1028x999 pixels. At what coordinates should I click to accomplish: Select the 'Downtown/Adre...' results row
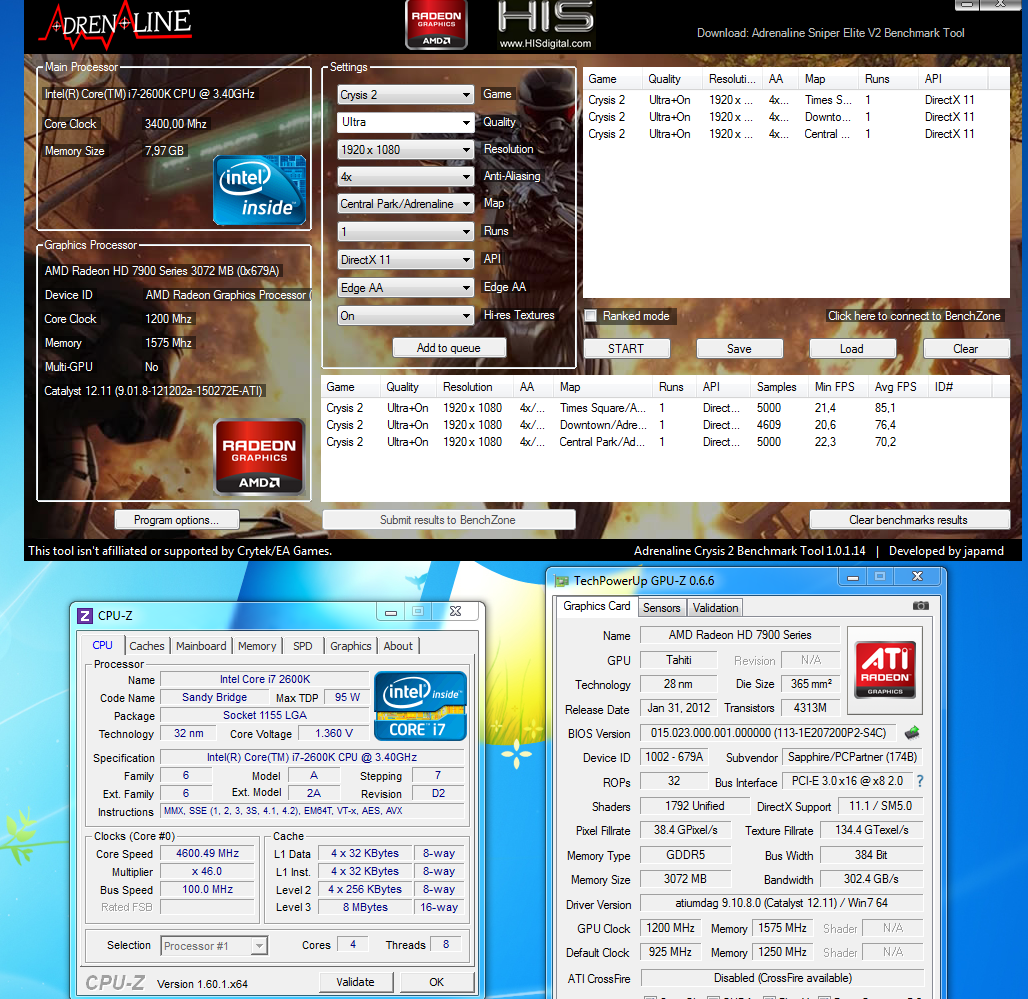pyautogui.click(x=665, y=425)
